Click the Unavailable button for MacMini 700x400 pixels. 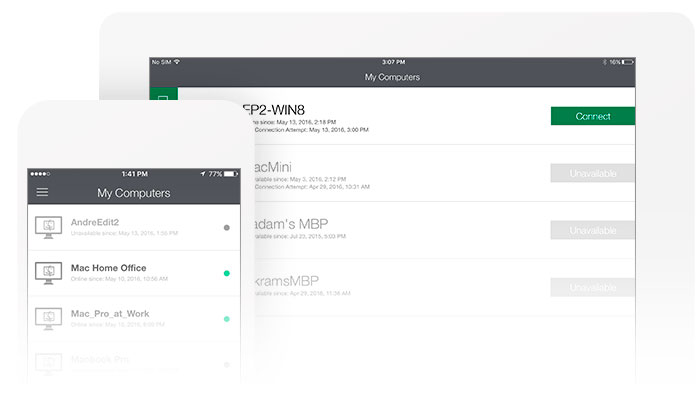pyautogui.click(x=592, y=173)
